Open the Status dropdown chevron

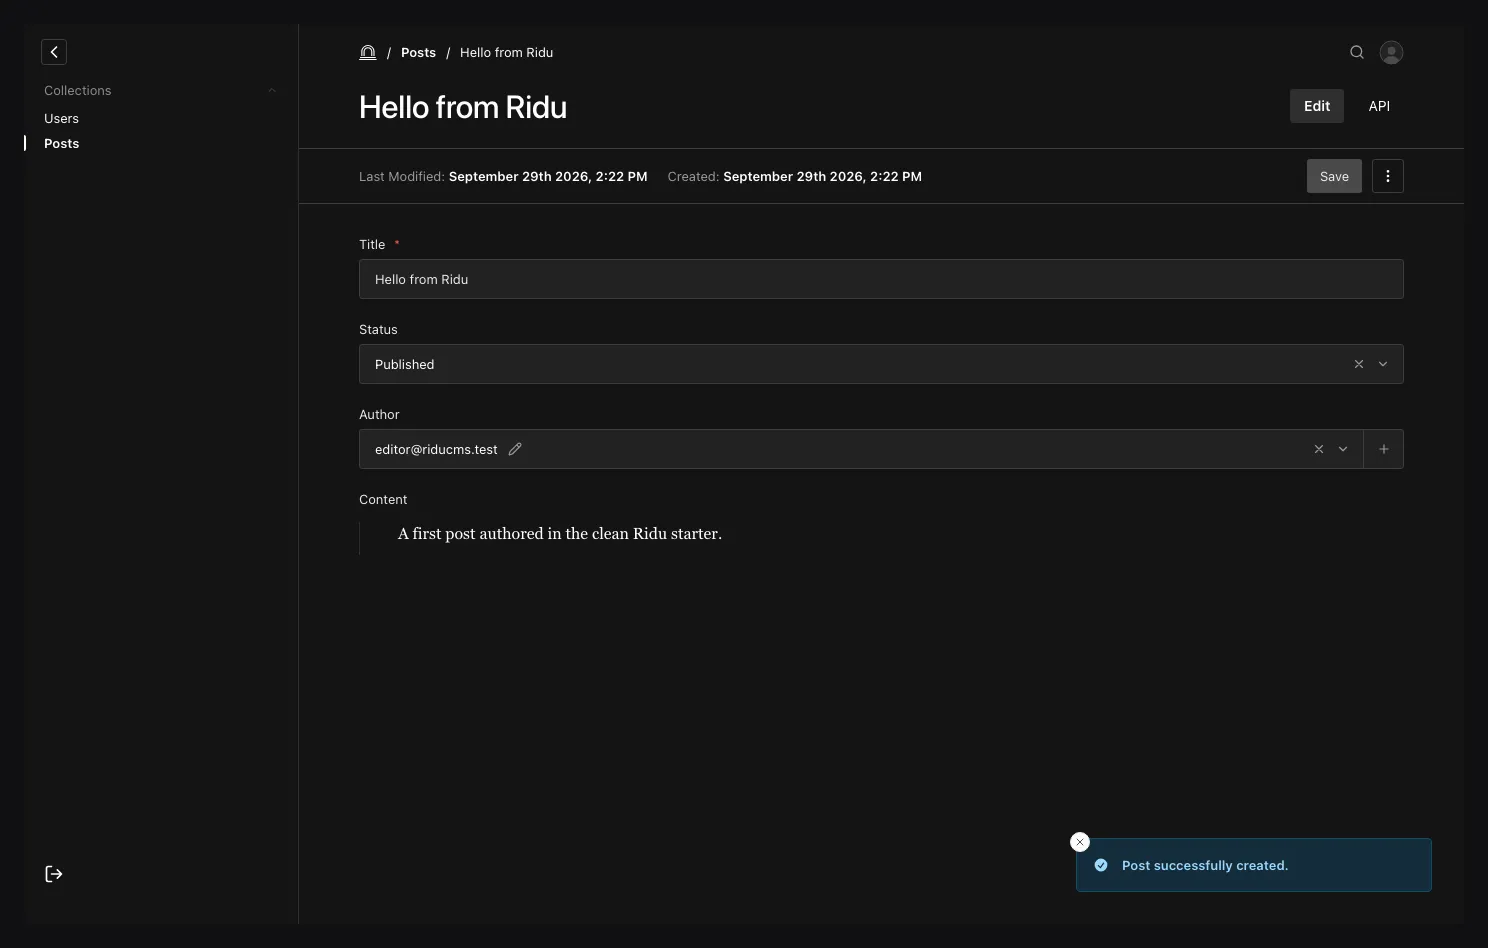coord(1383,364)
